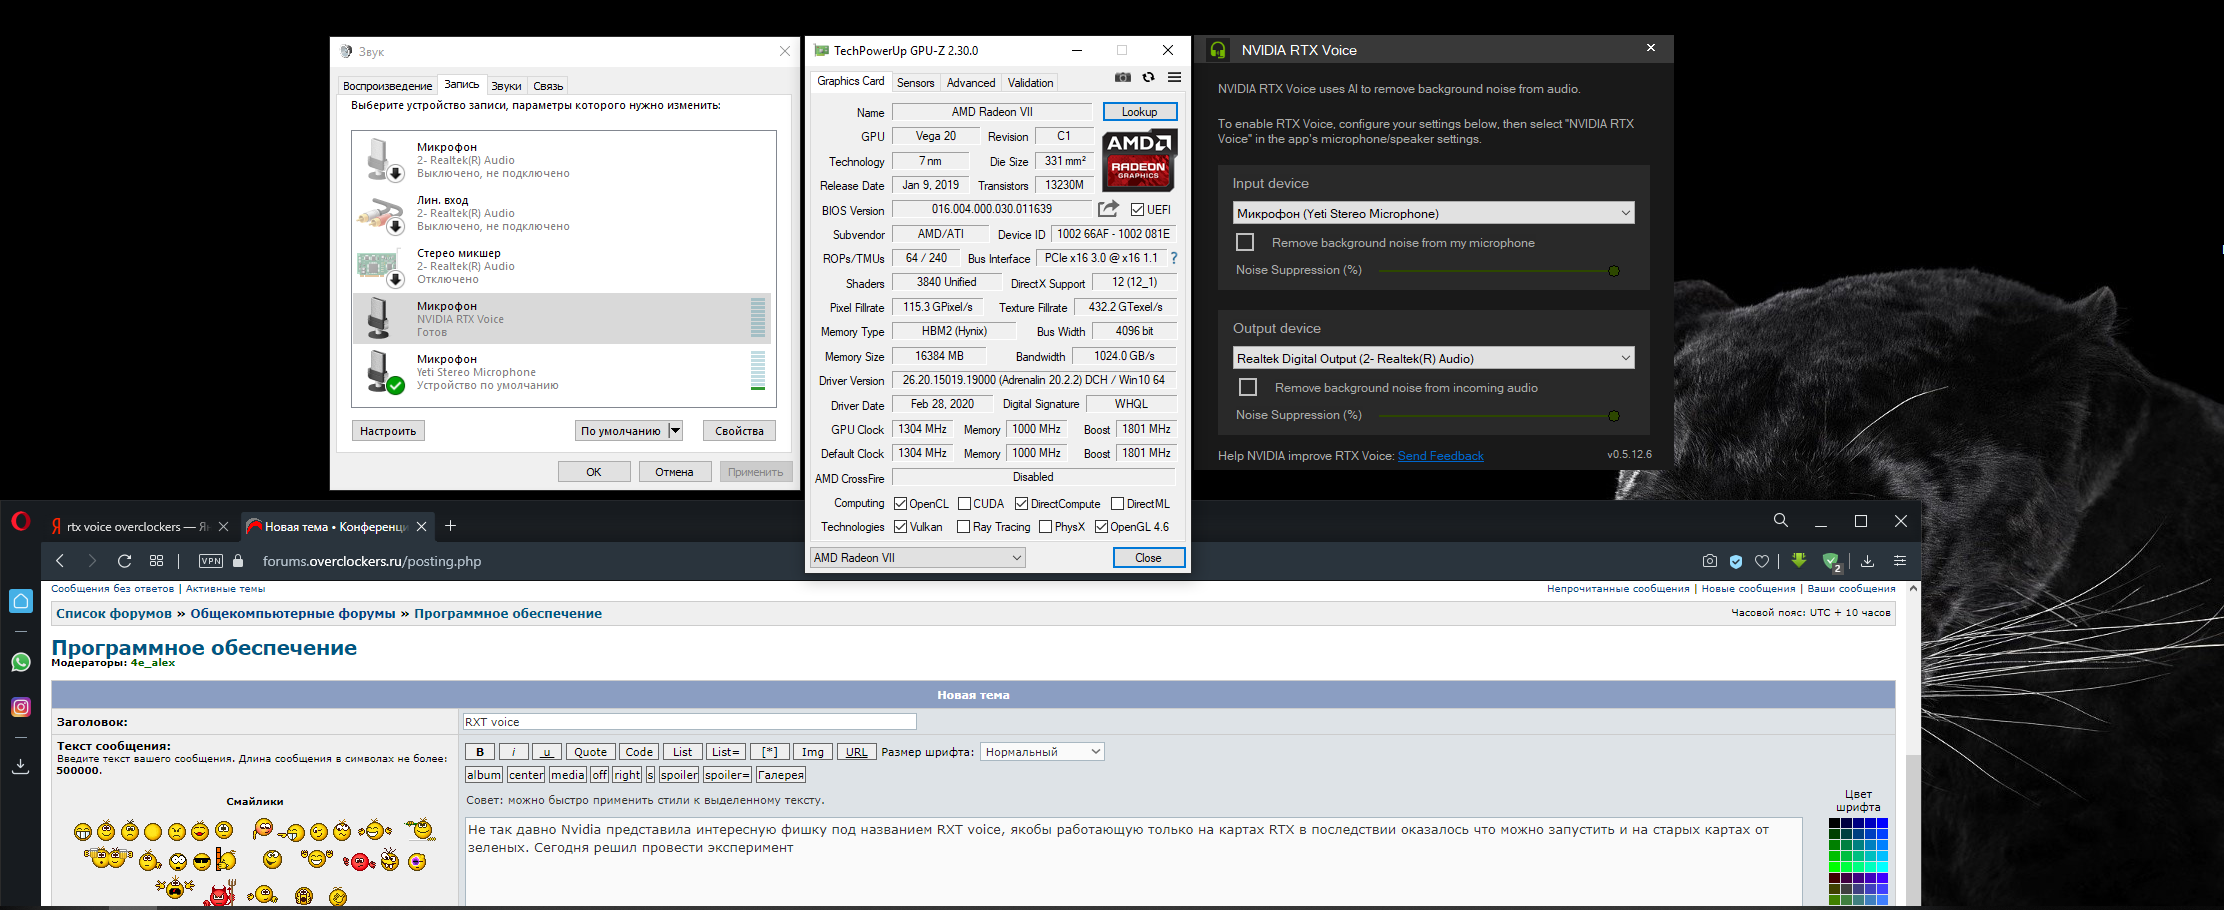Click the Opera address bar URL

(x=372, y=561)
